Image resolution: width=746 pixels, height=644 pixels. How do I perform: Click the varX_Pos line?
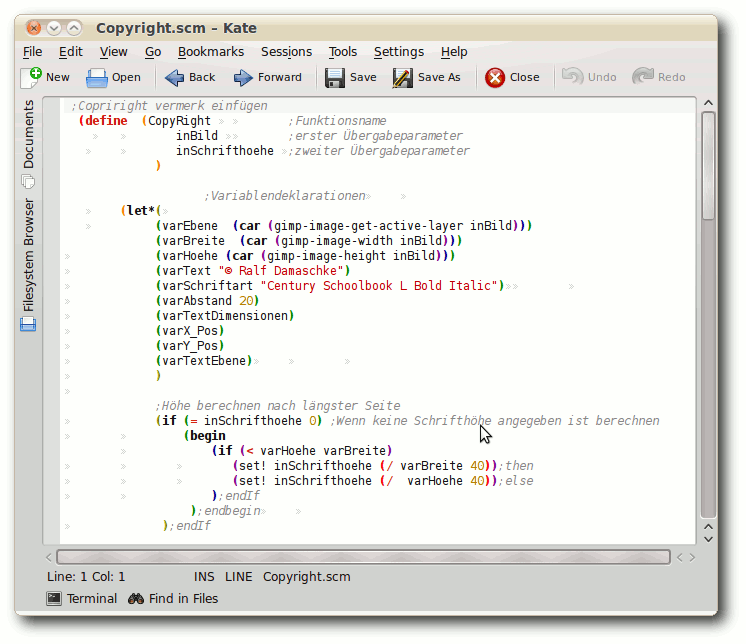(190, 331)
